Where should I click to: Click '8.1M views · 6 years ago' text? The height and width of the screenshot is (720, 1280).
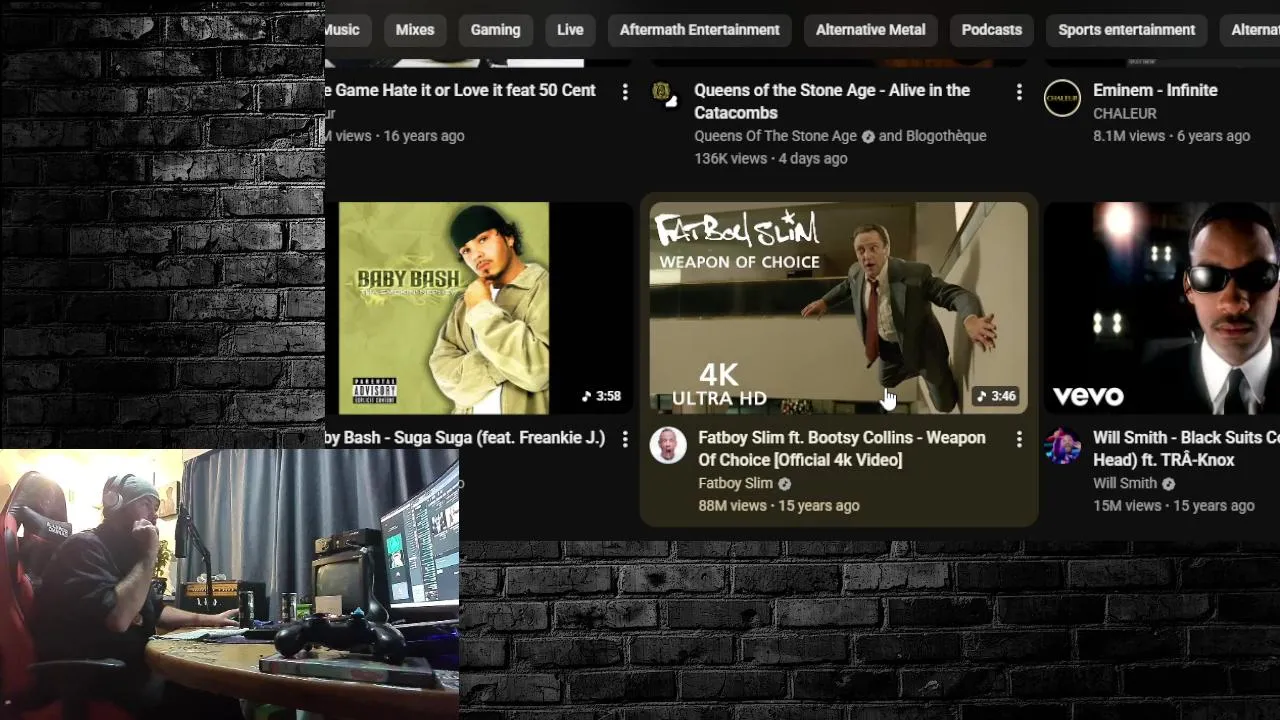pos(1172,136)
